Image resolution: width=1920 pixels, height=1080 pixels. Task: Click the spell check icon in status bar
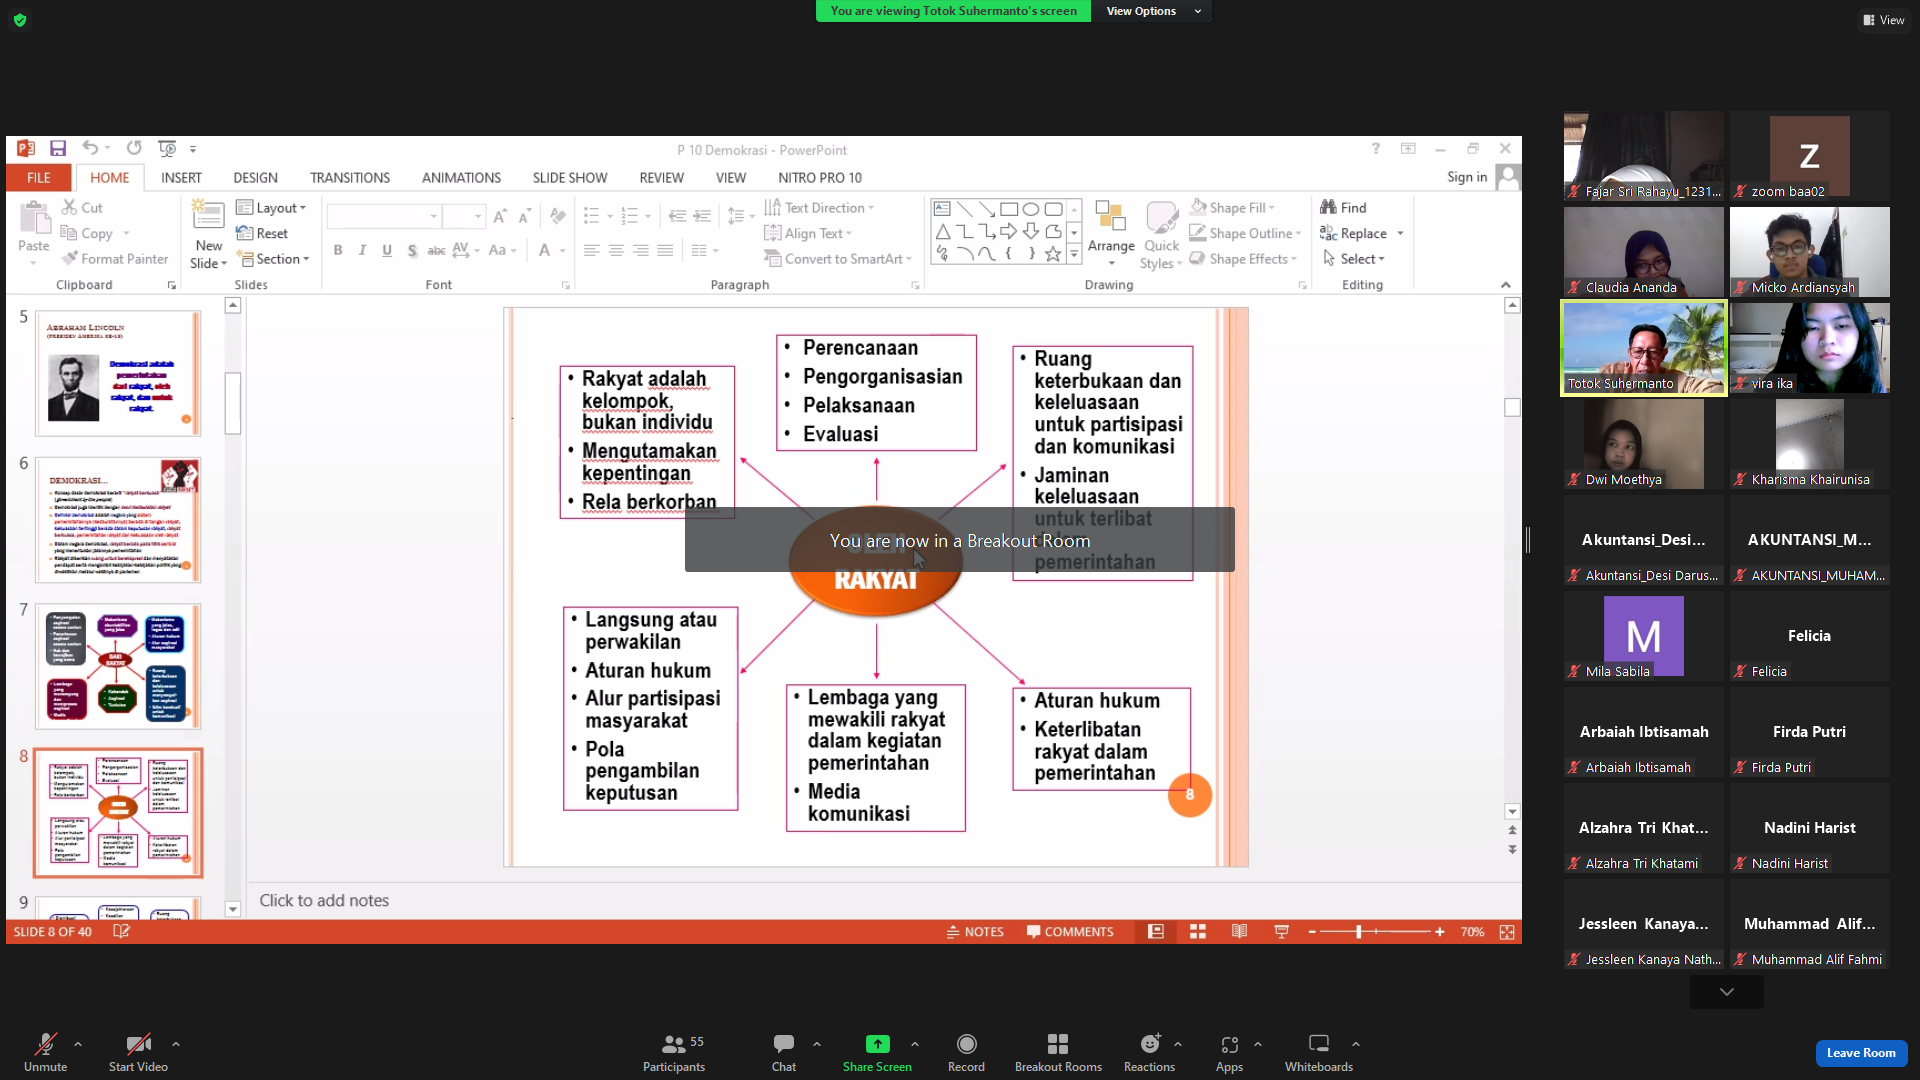click(121, 932)
